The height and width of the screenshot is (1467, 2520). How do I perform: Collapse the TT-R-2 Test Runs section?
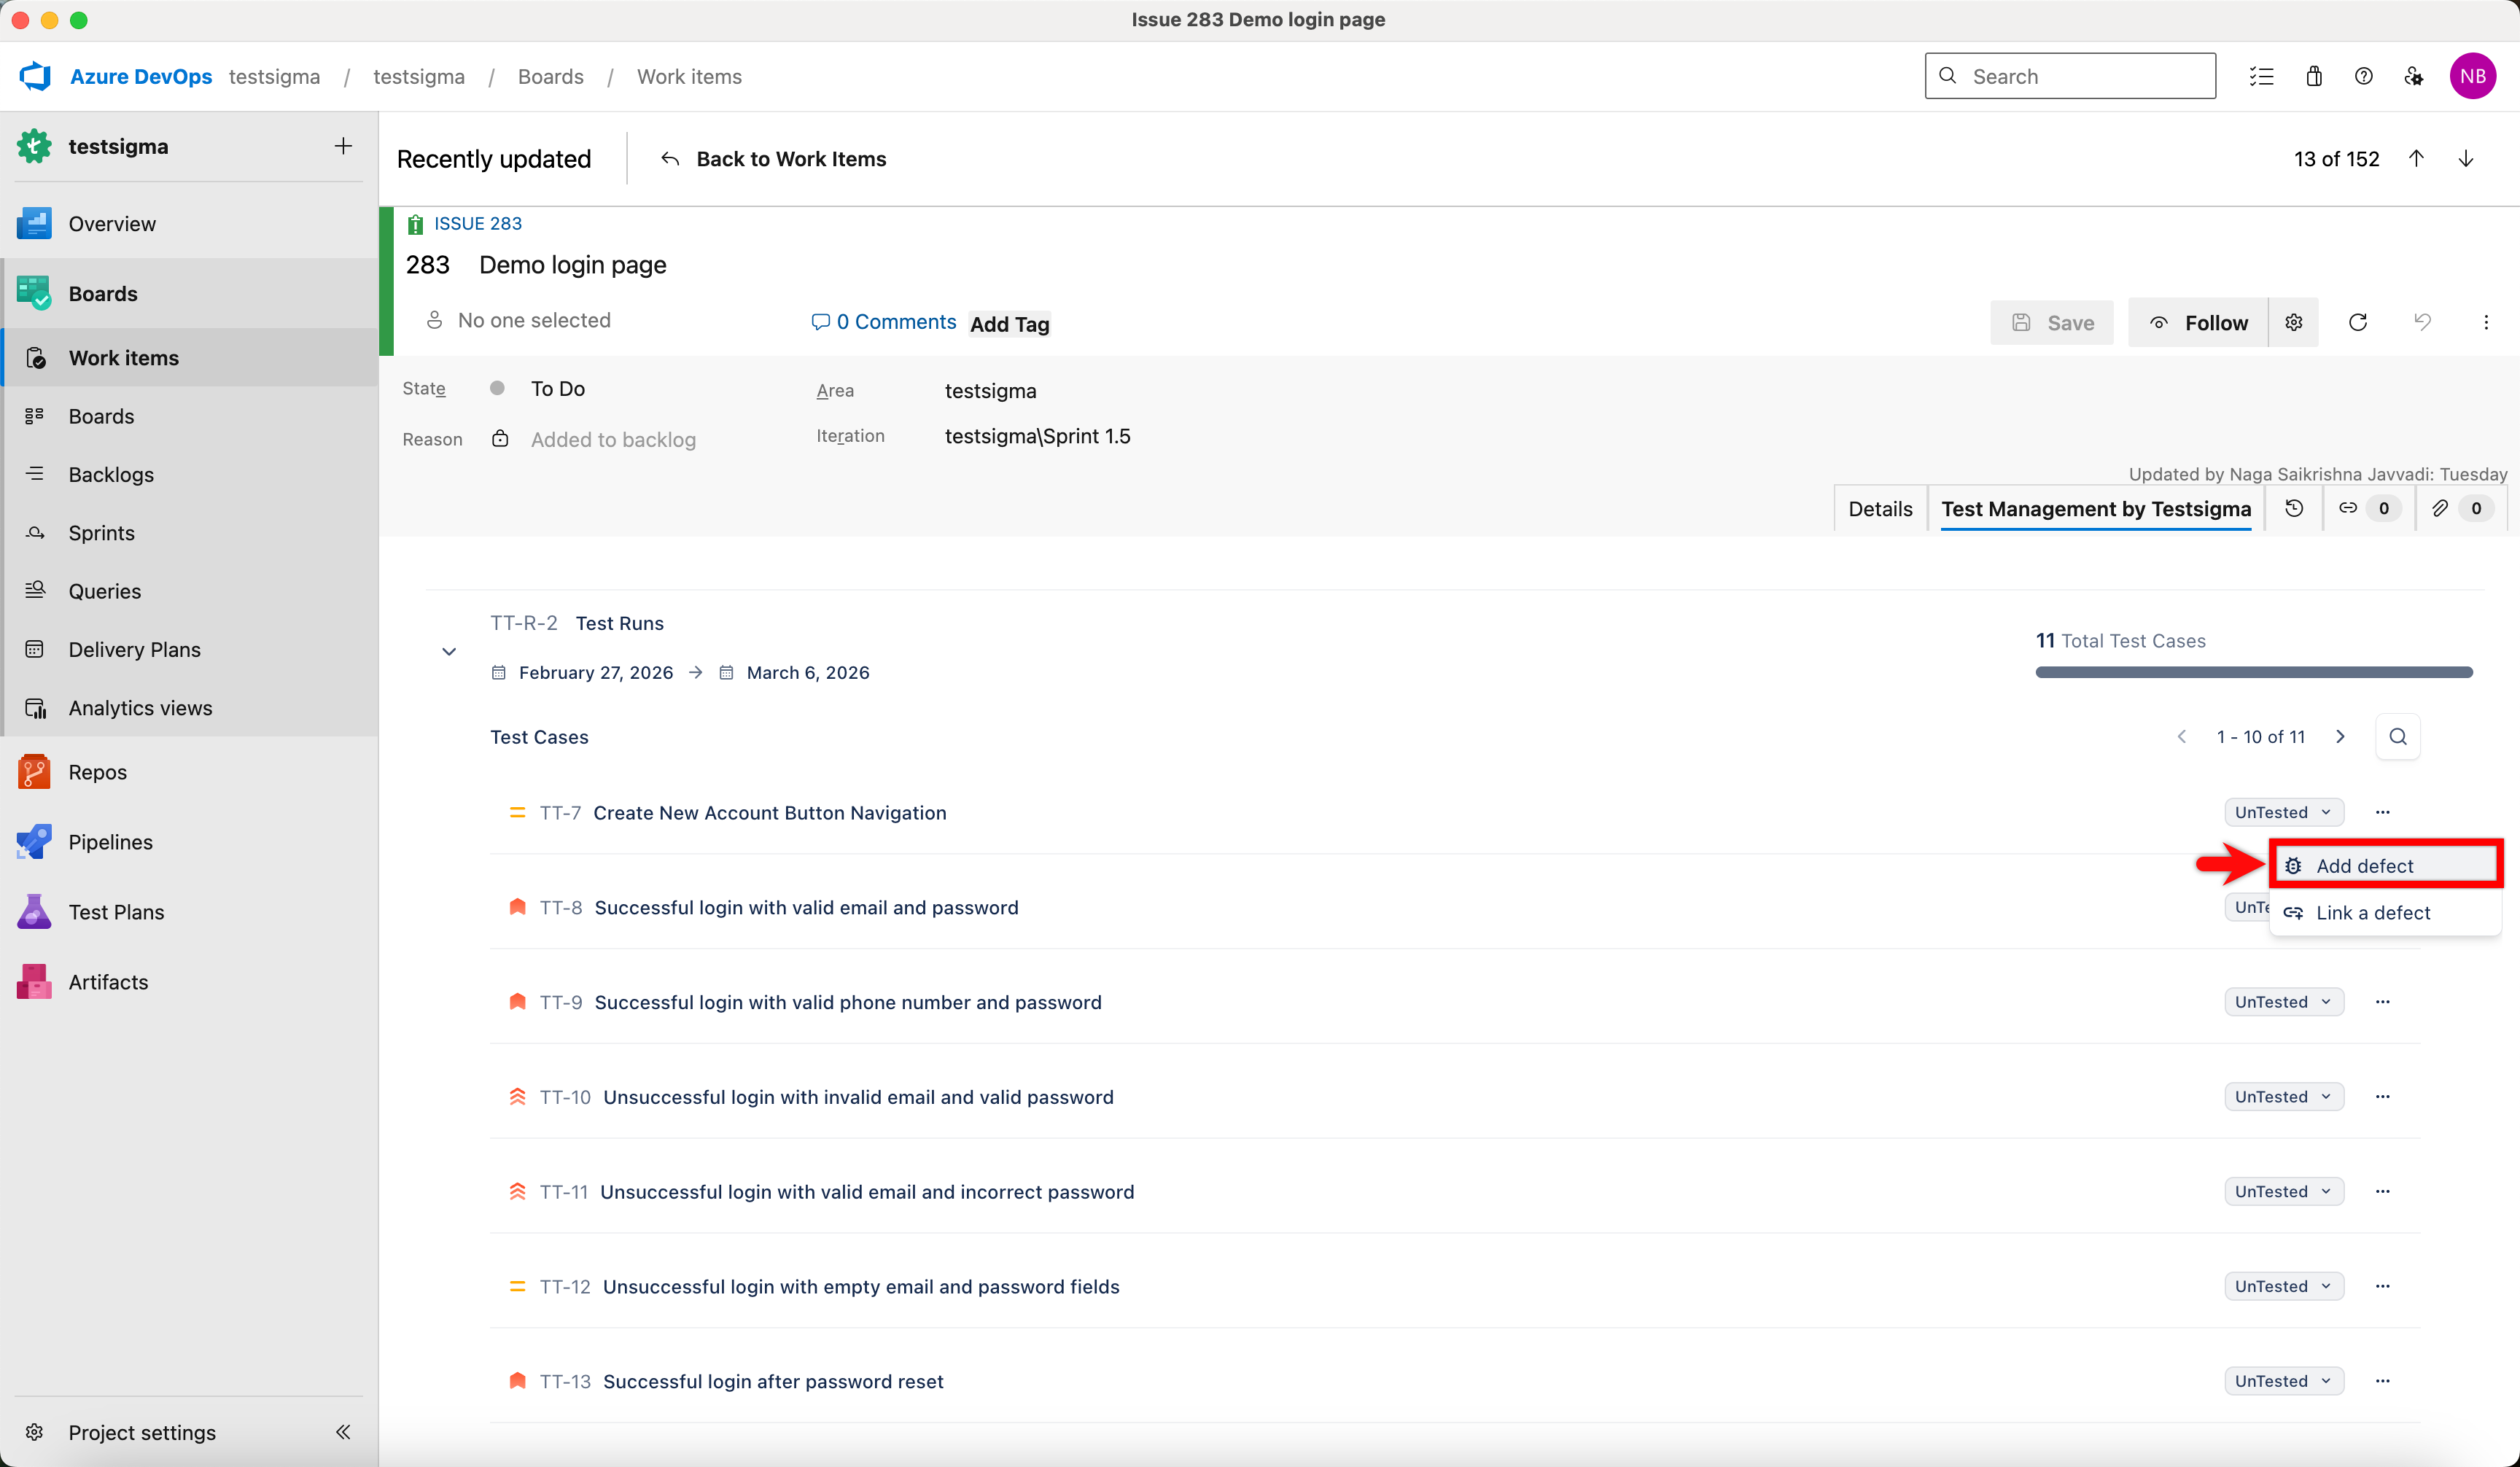(x=449, y=652)
